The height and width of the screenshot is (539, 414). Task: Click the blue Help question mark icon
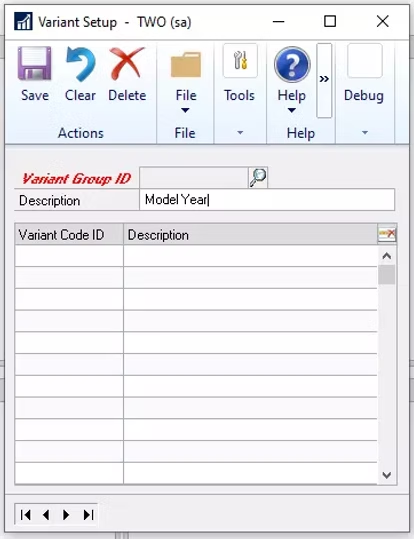292,65
